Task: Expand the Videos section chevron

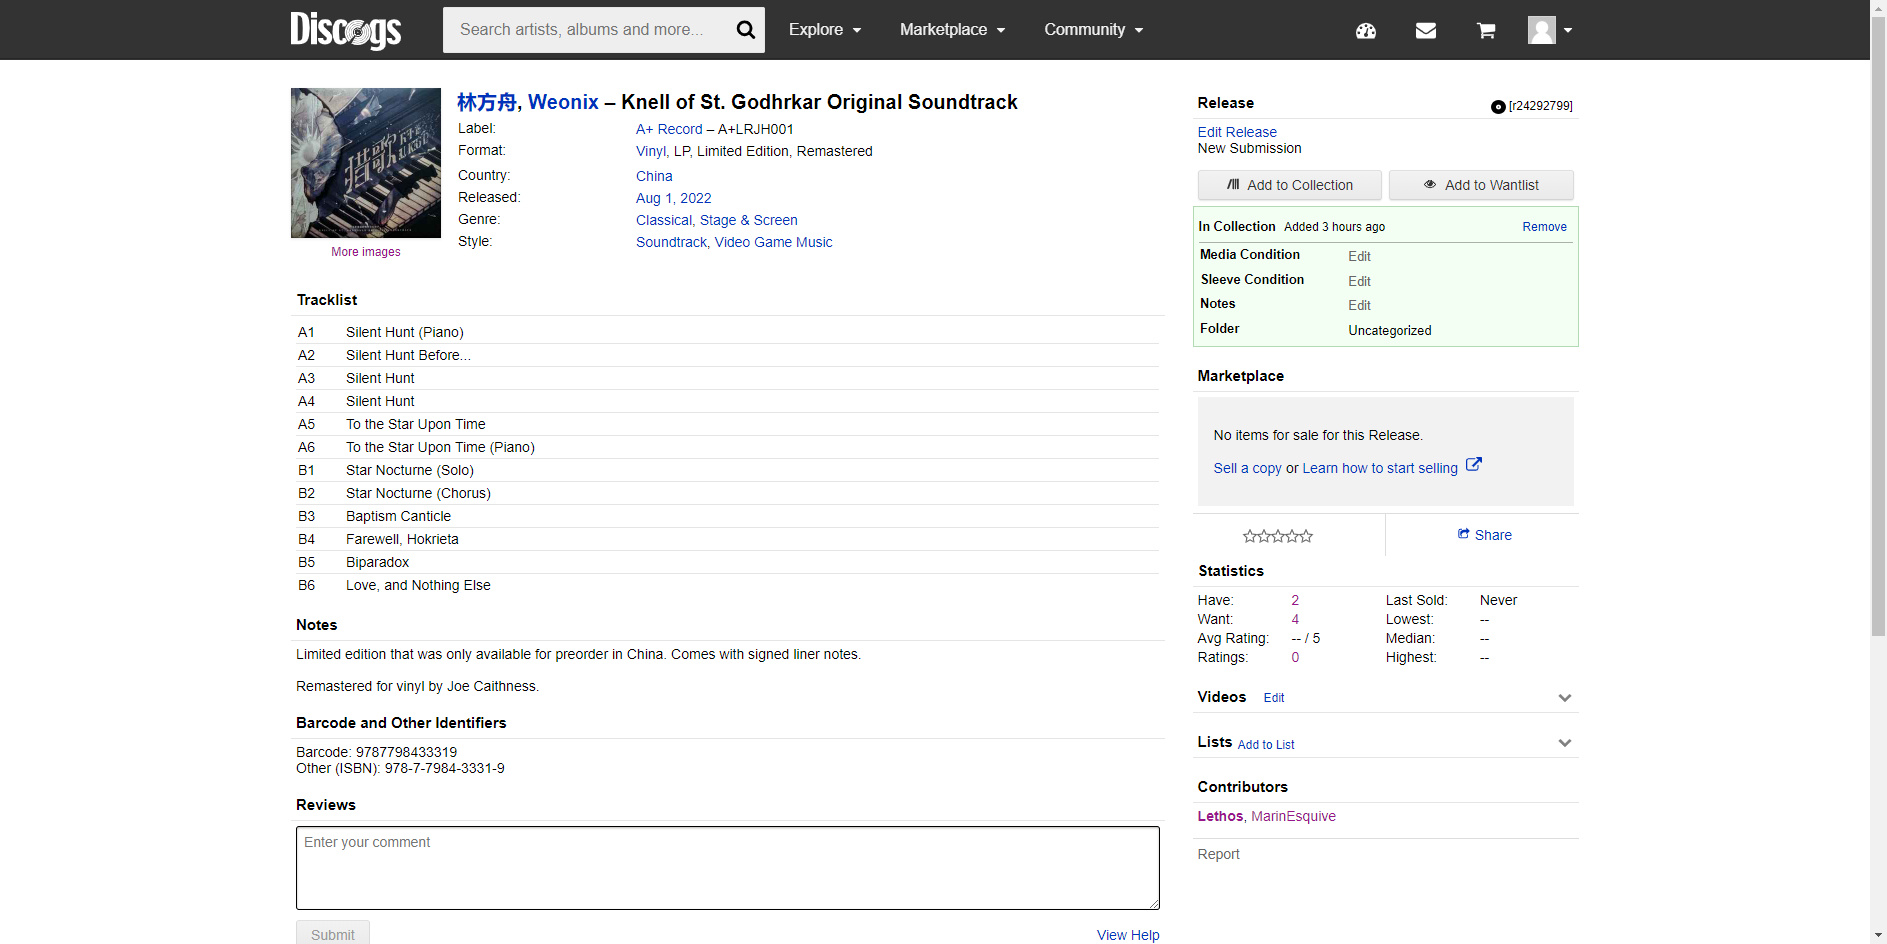Action: [x=1565, y=698]
